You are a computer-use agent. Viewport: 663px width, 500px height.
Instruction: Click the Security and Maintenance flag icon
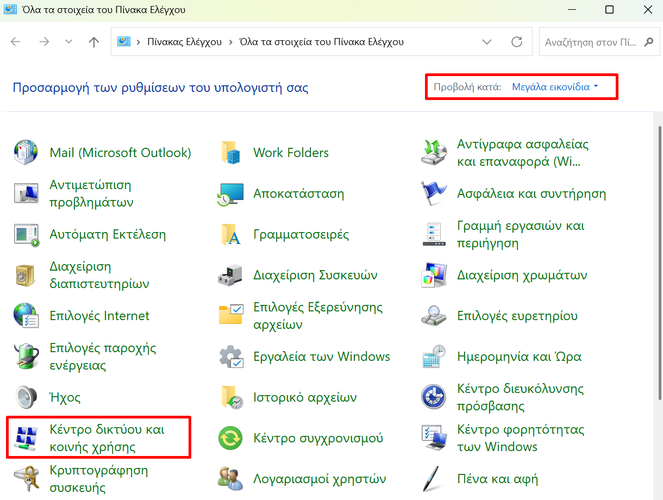[434, 193]
